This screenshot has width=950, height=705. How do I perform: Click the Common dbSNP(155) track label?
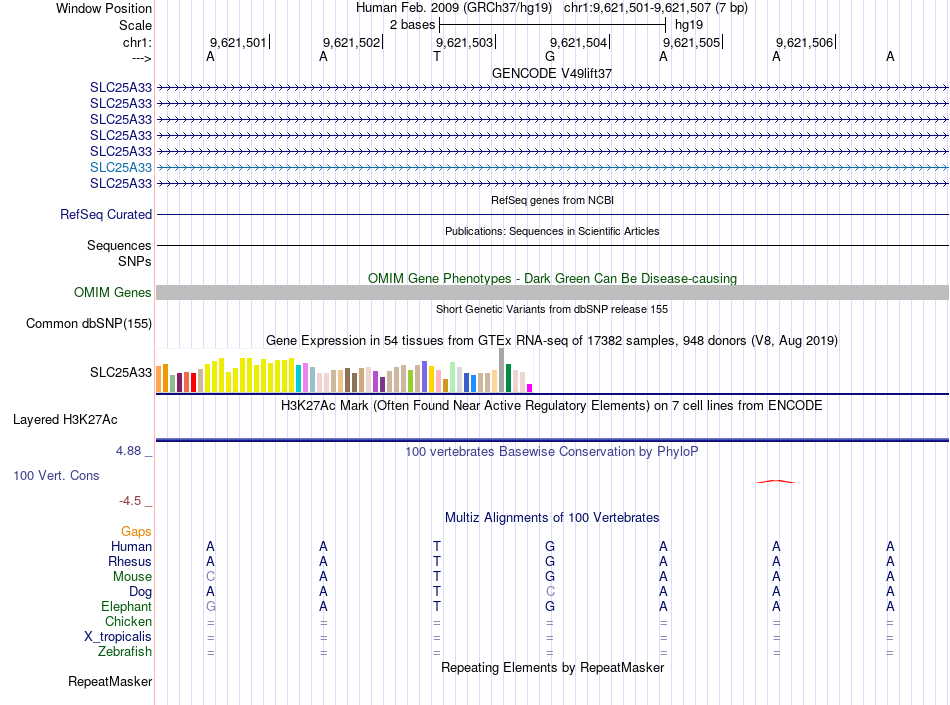click(x=89, y=323)
